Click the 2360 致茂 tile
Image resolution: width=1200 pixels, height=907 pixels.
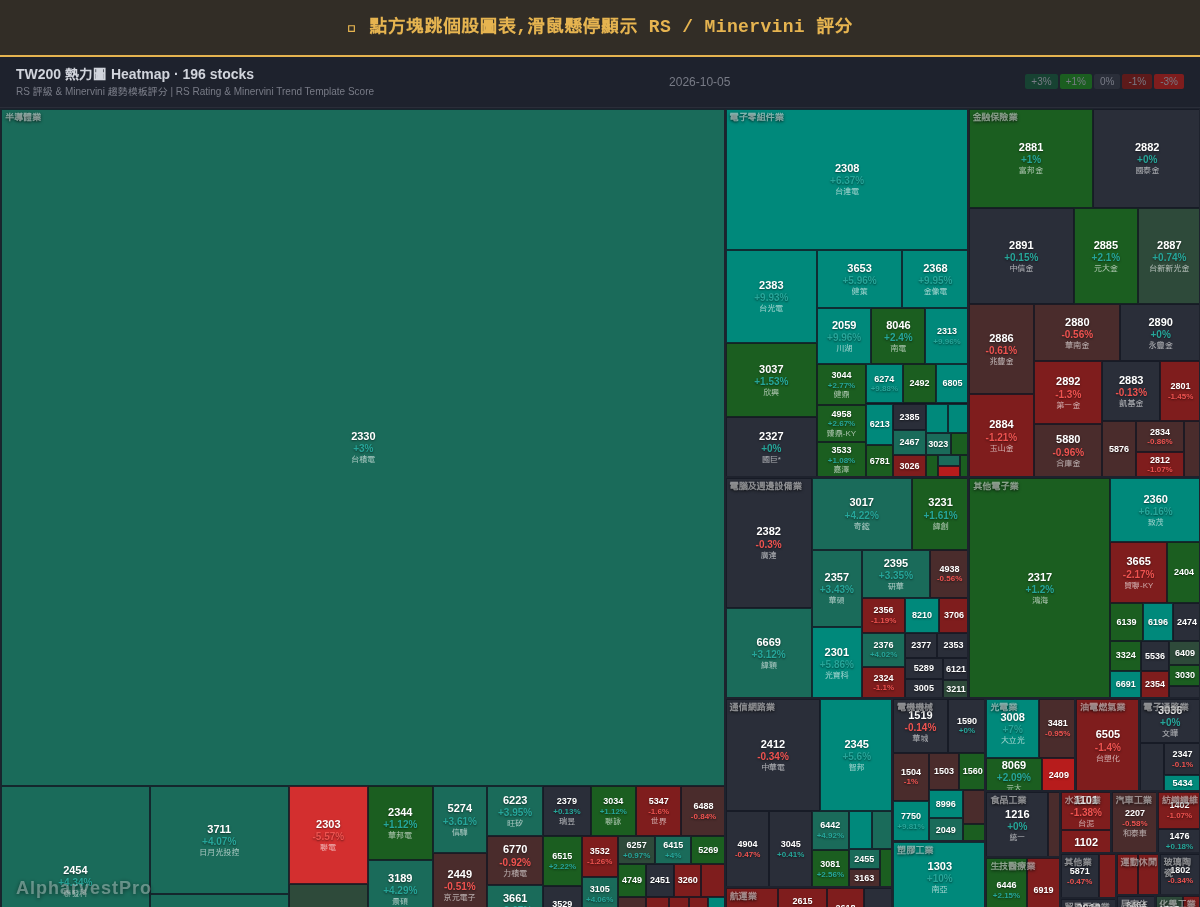1155,510
